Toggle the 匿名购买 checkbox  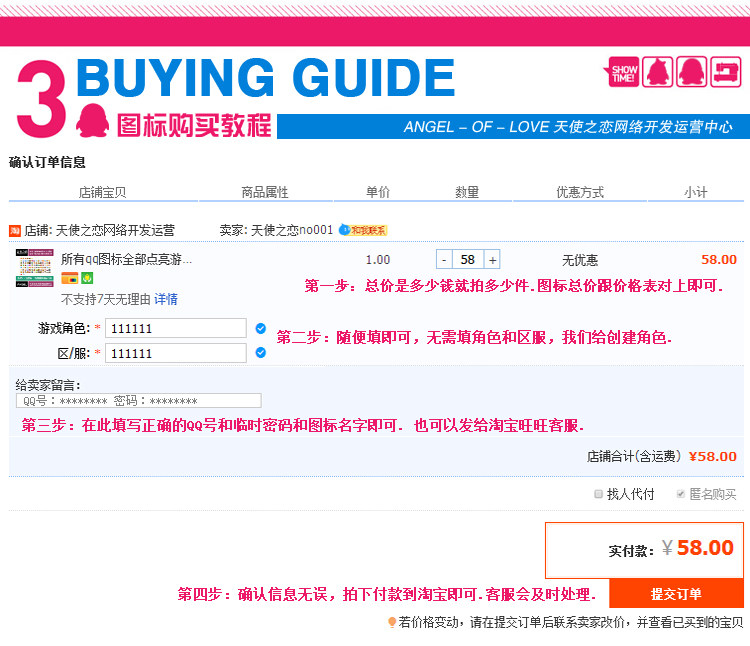click(x=681, y=494)
